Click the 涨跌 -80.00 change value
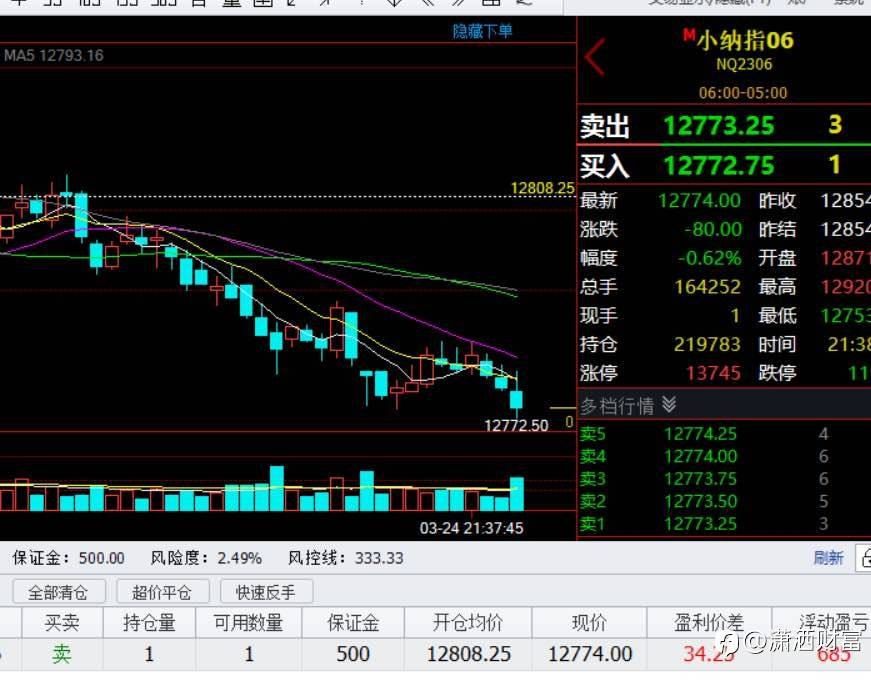Screen dimensions: 871x684 pos(713,229)
